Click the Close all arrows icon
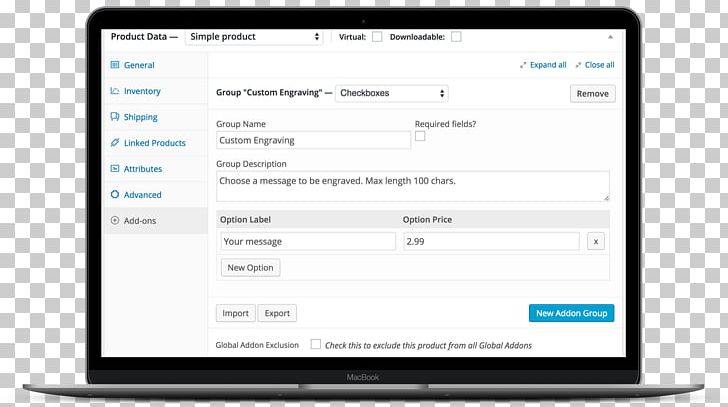 [x=578, y=65]
